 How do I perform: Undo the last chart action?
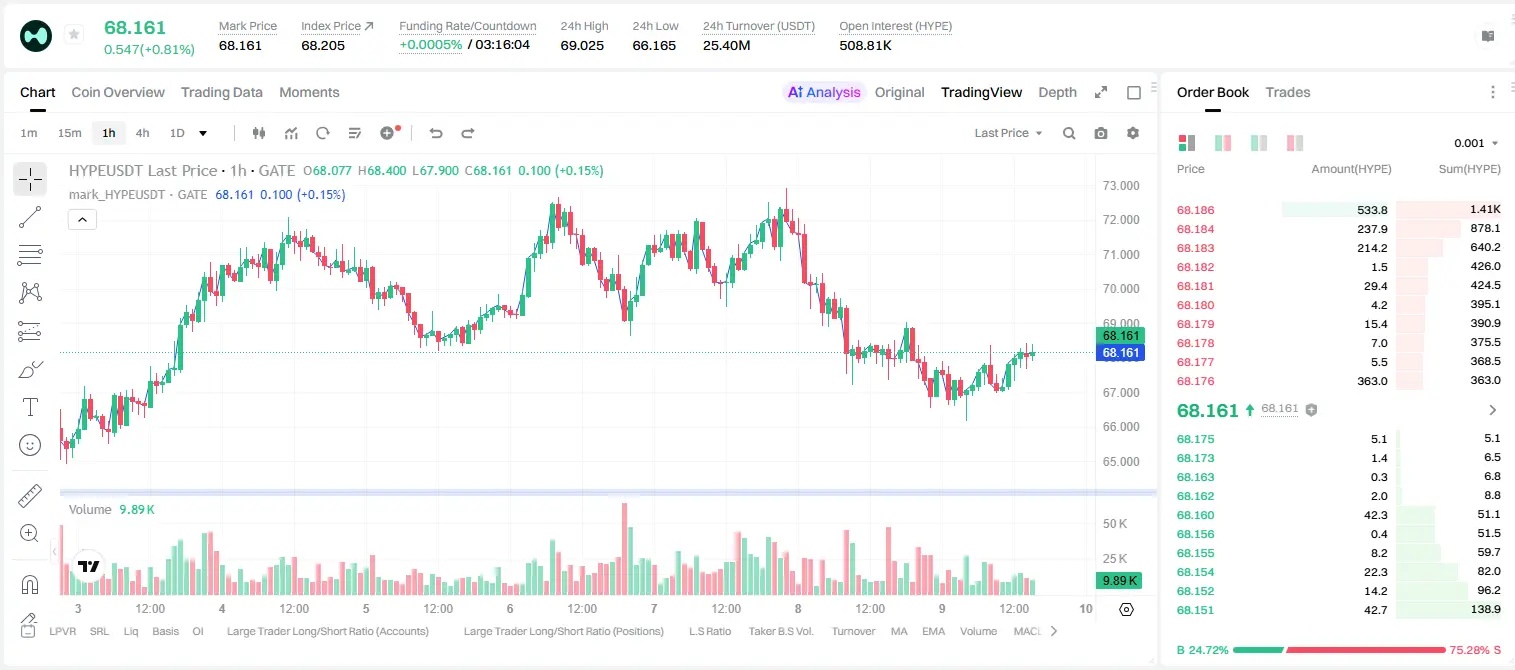[x=435, y=133]
